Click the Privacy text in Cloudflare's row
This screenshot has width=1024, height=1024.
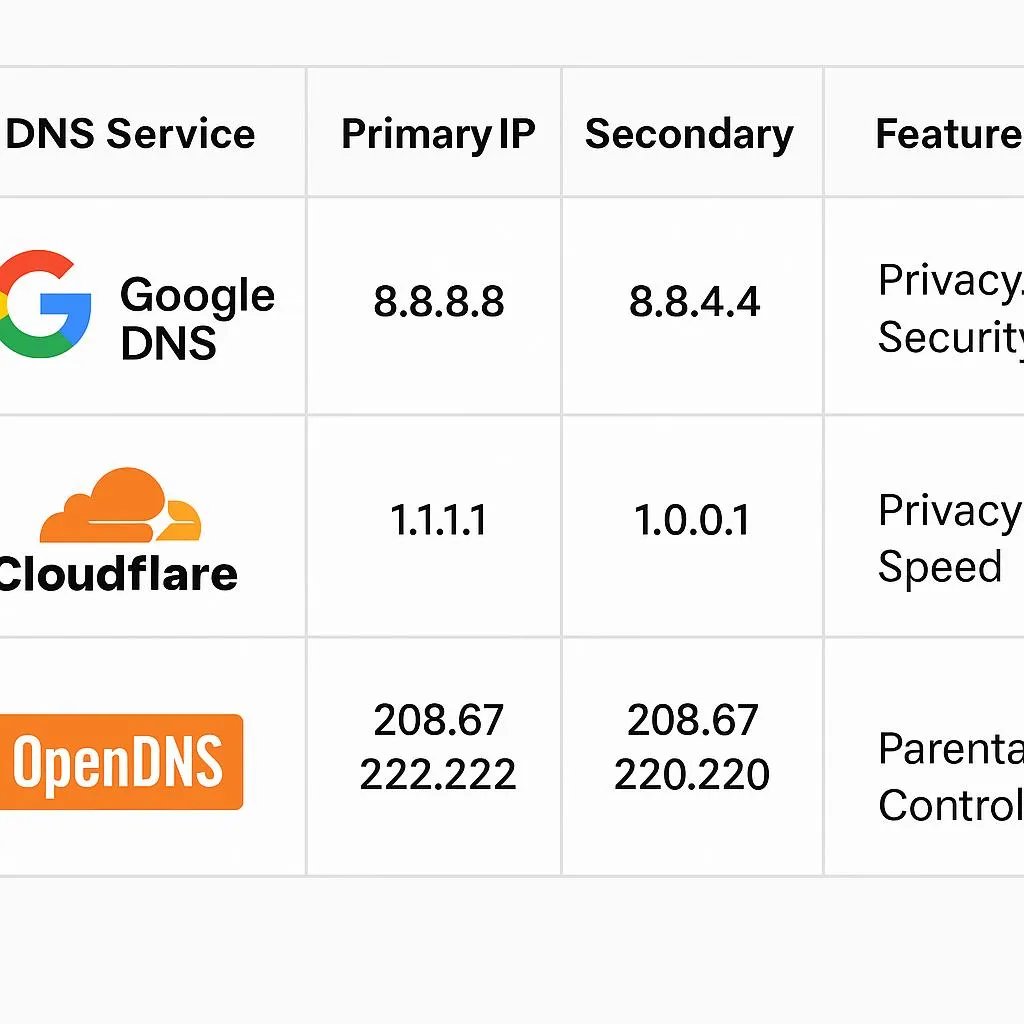tap(948, 512)
